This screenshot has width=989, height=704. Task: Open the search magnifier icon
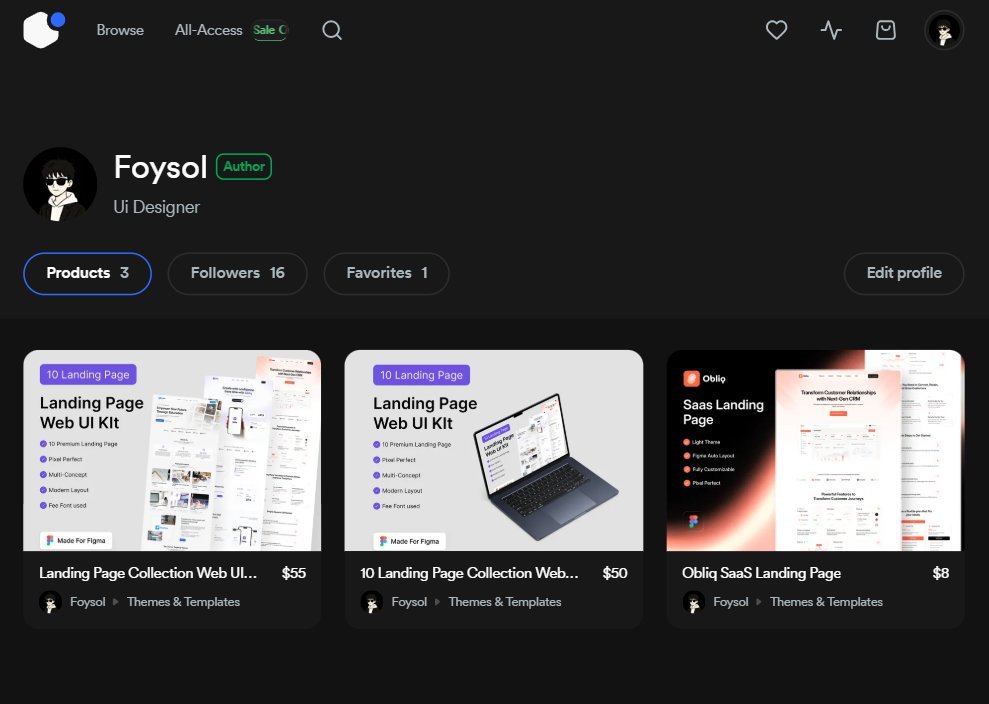tap(332, 30)
